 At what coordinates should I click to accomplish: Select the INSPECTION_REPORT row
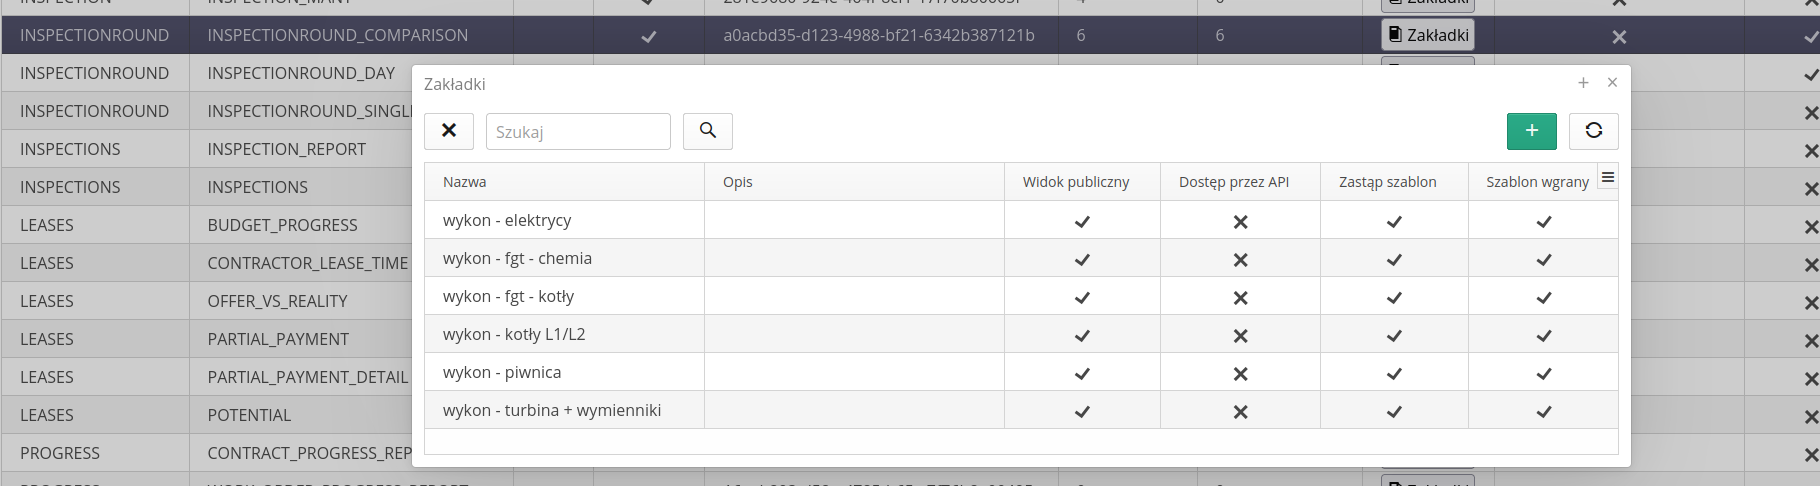[286, 150]
